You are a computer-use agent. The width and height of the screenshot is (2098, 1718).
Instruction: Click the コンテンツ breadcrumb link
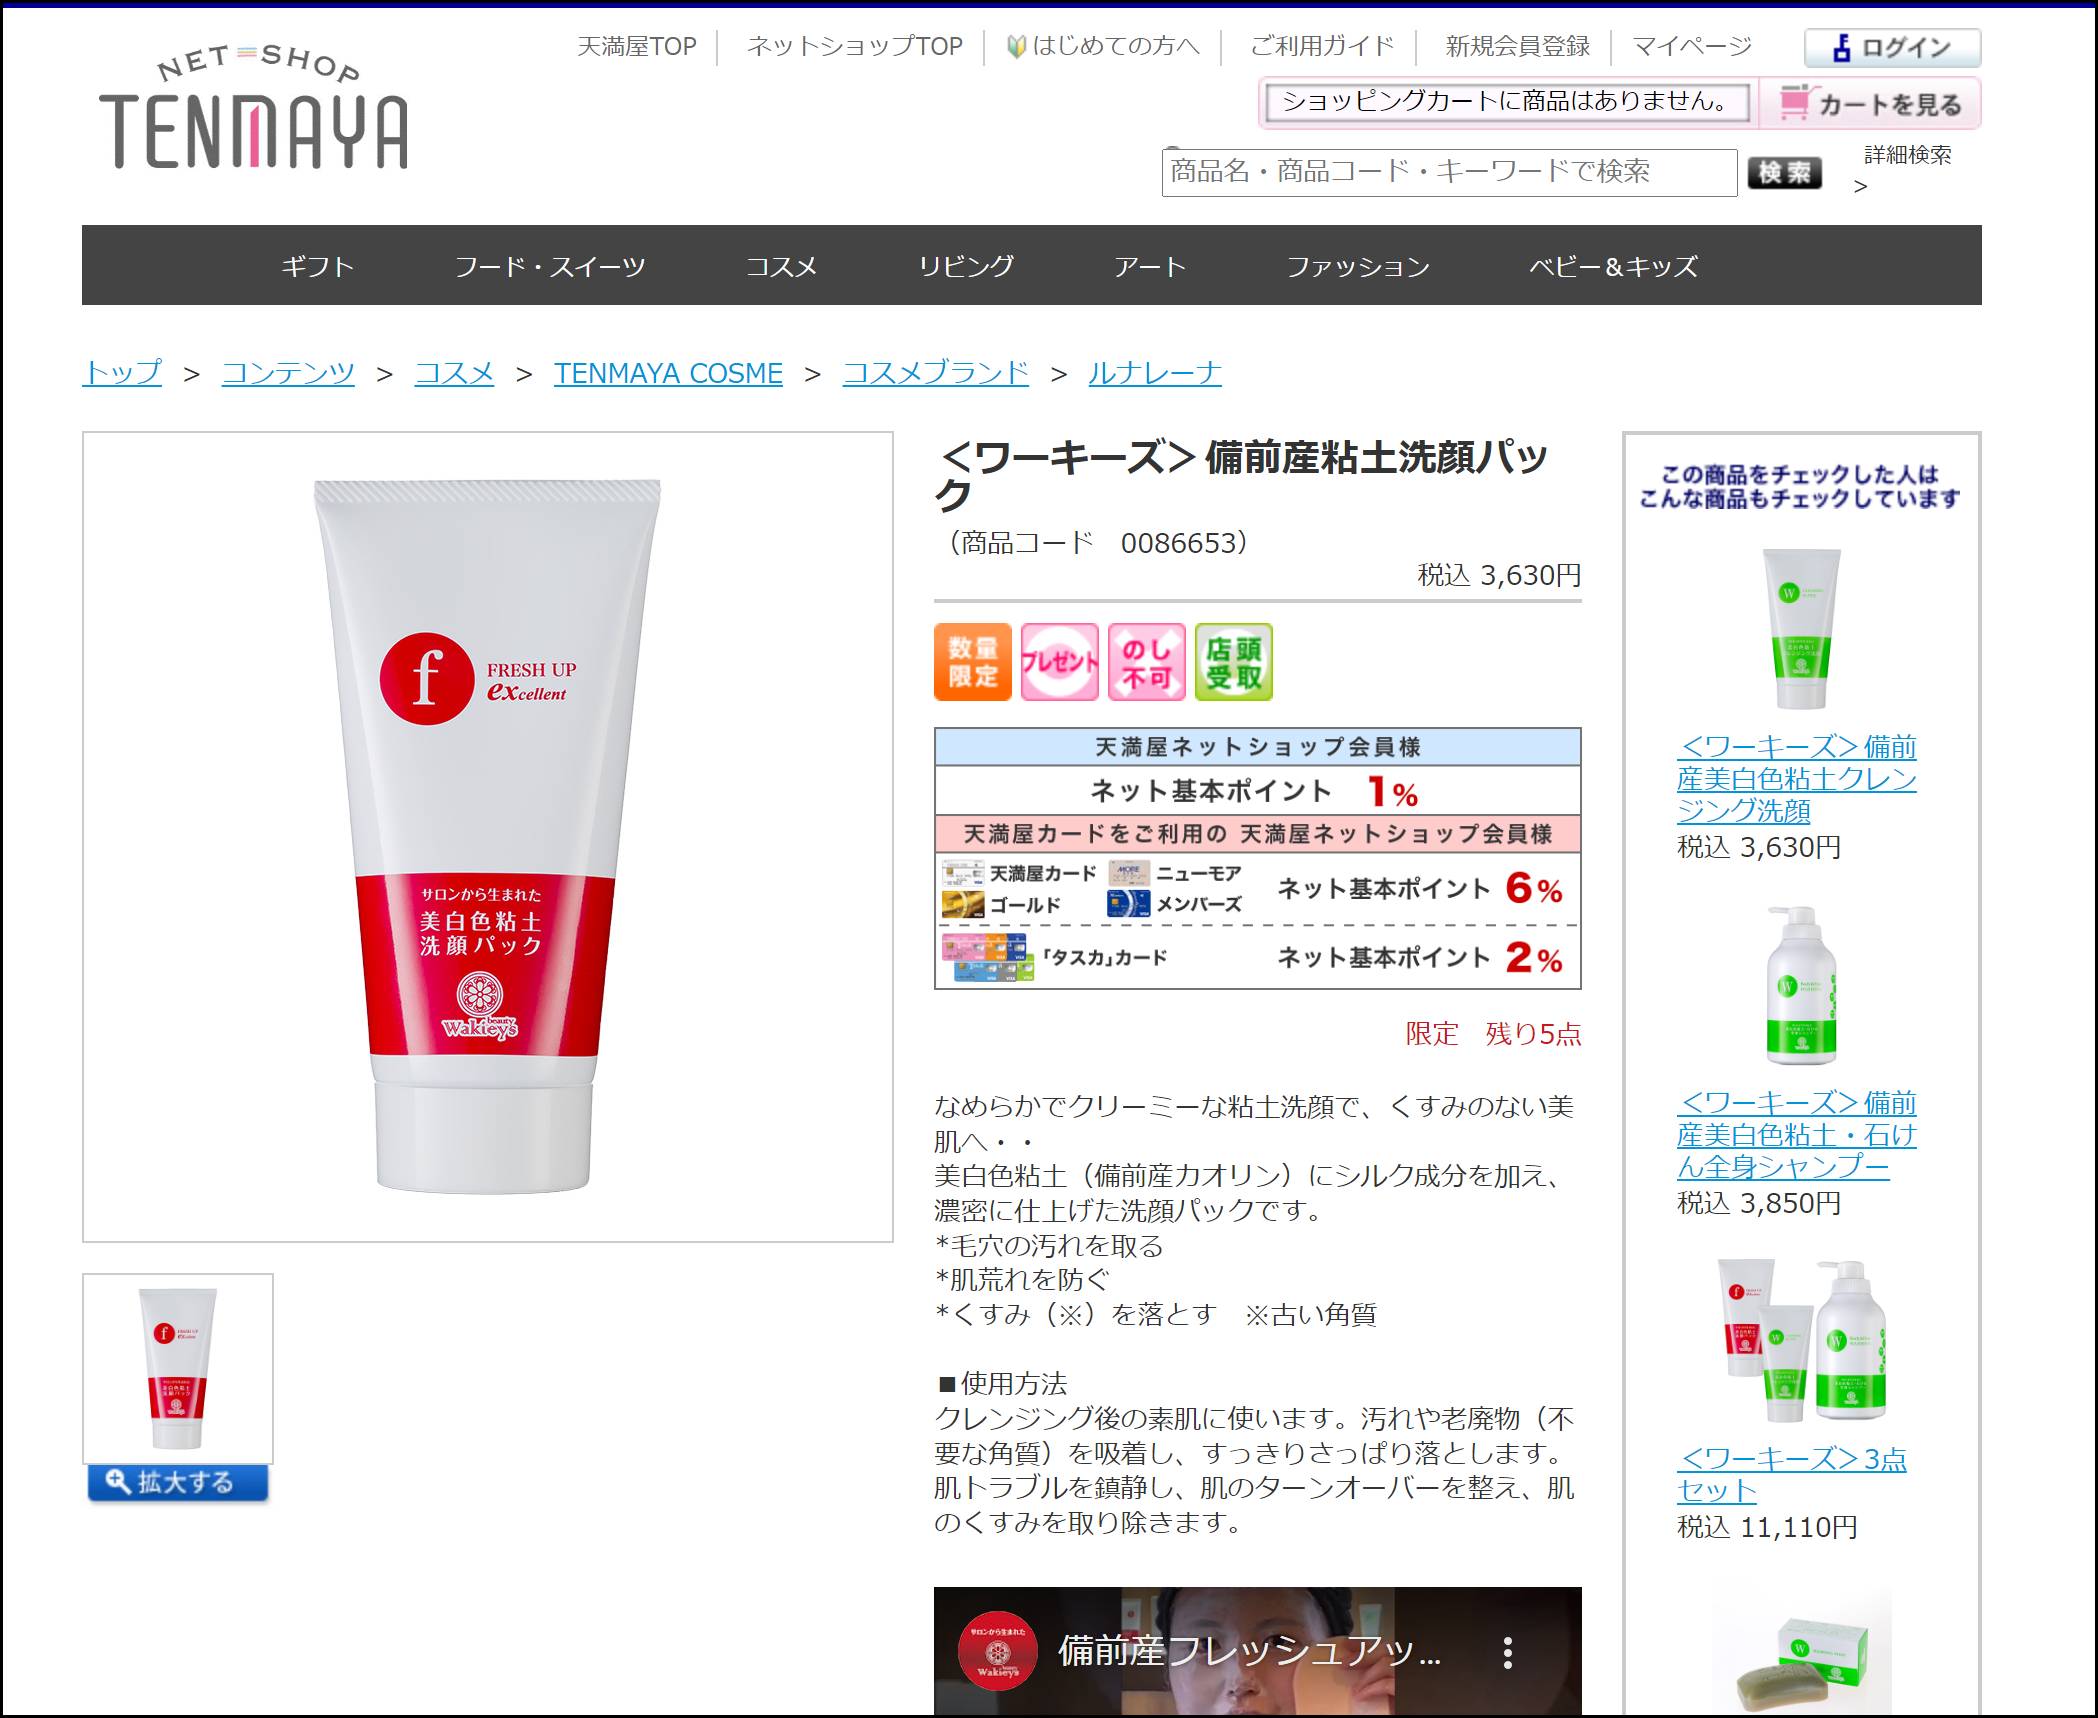(288, 373)
